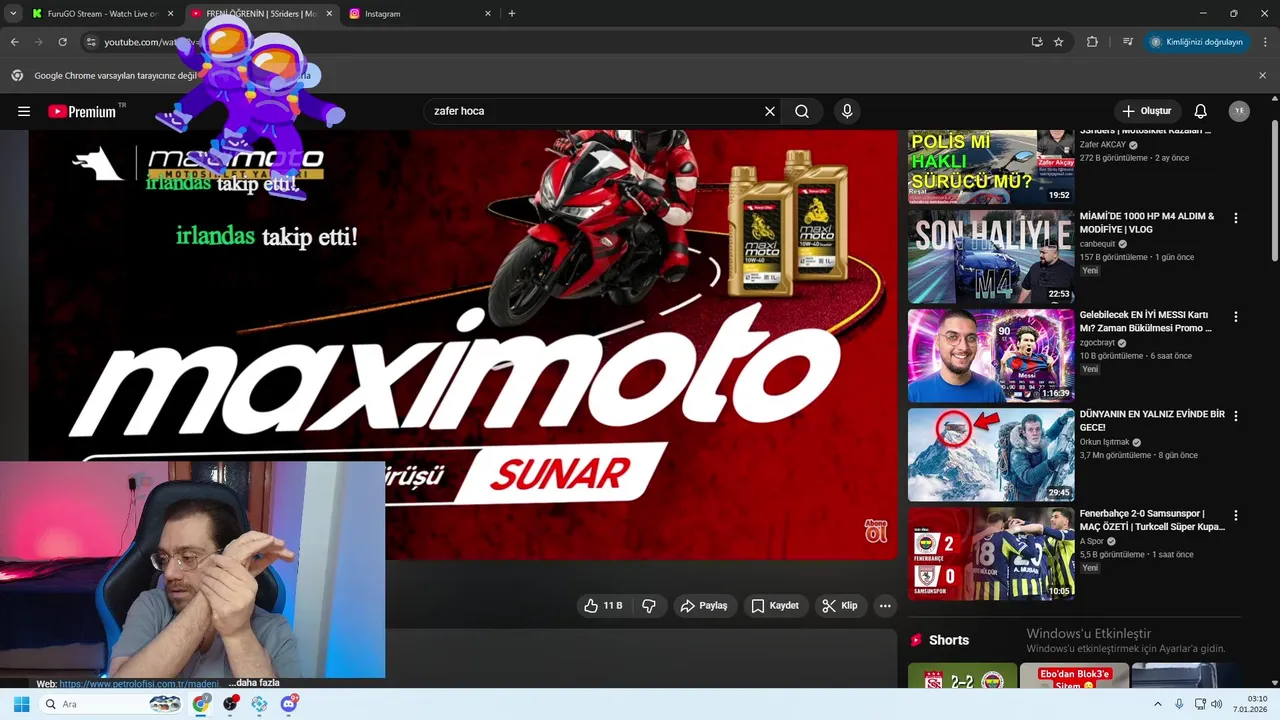The height and width of the screenshot is (720, 1280).
Task: Bookmark this page with the star
Action: tap(1059, 42)
